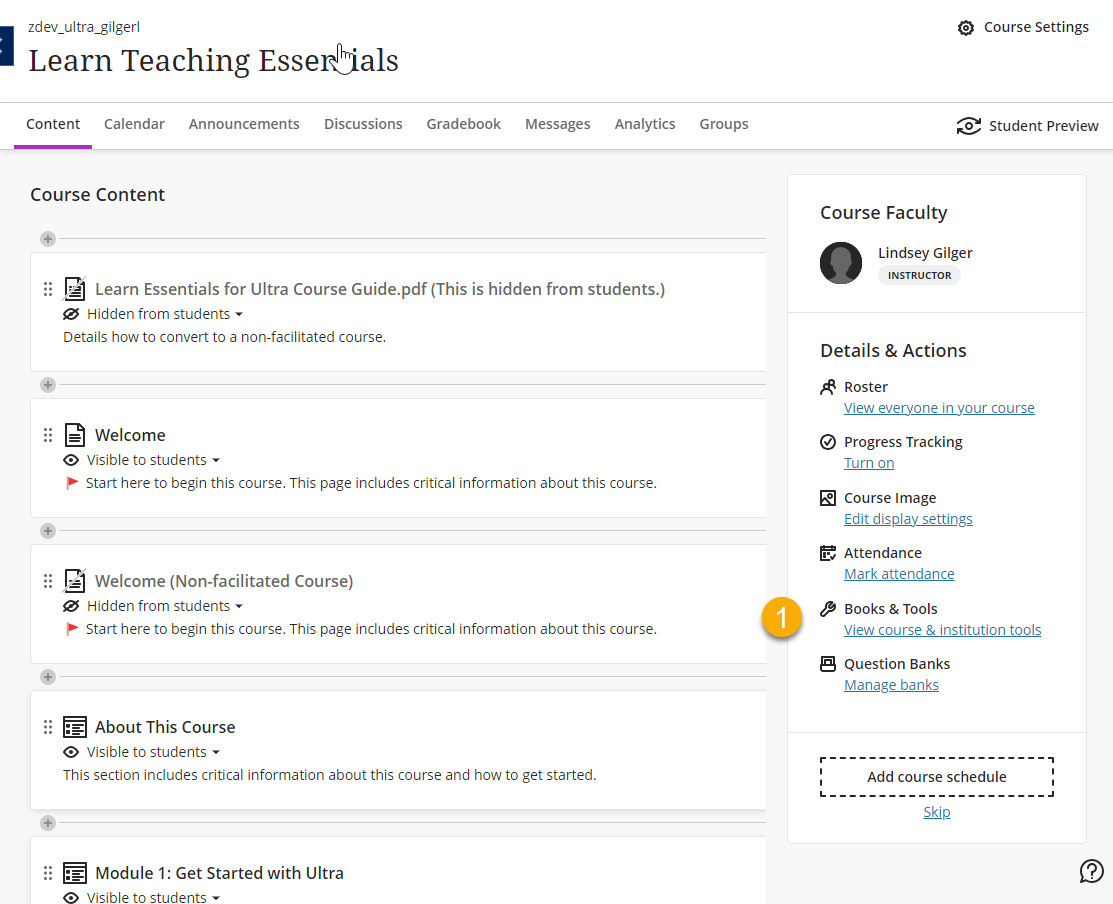Skip adding a course schedule

[x=936, y=812]
